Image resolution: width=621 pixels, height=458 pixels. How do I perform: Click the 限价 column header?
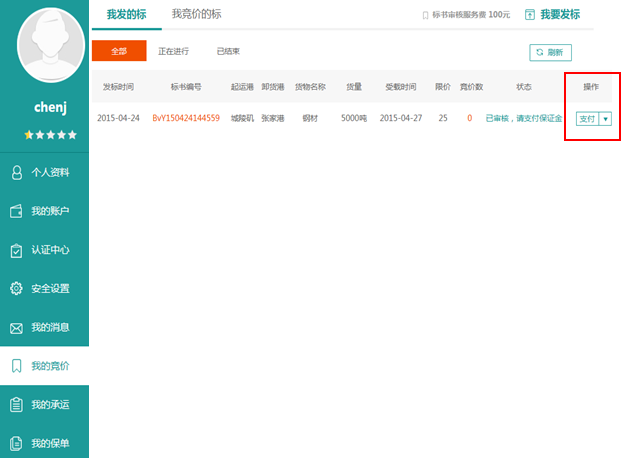443,87
